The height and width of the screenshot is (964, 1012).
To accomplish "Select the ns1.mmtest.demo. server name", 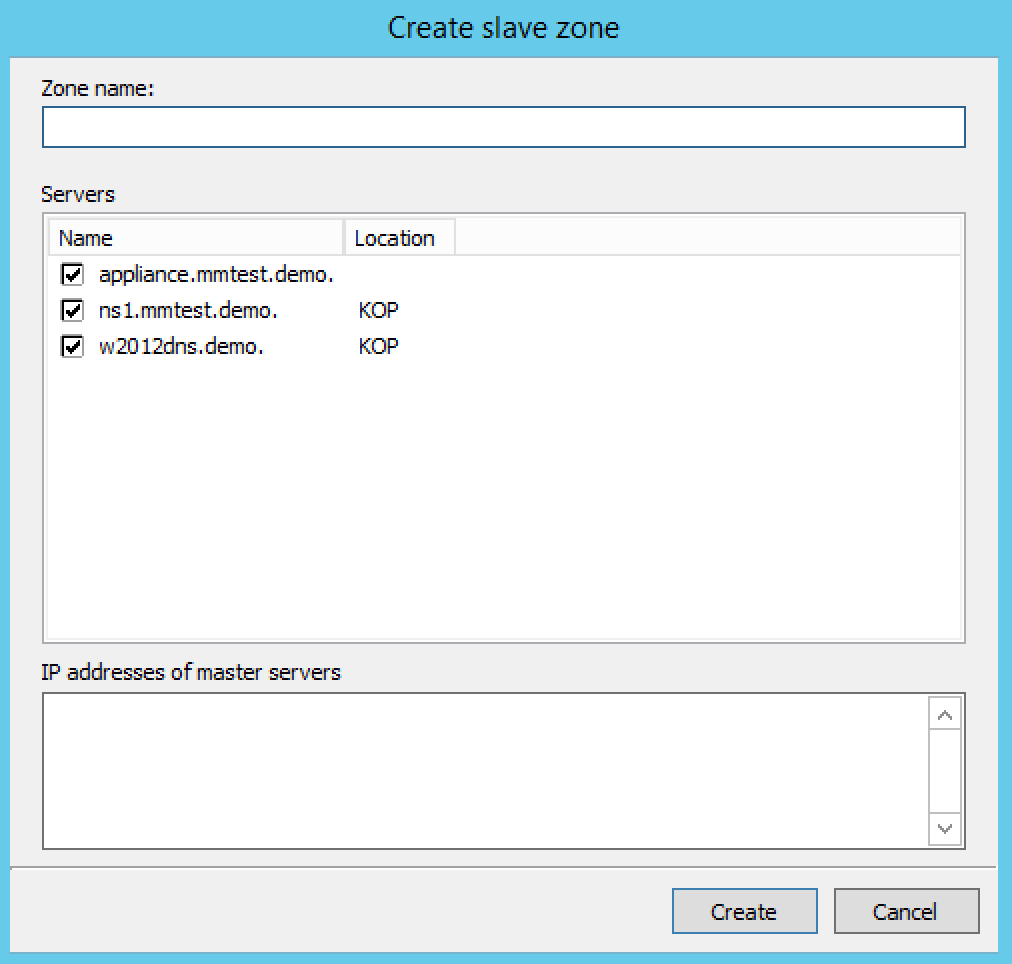I will click(x=188, y=311).
